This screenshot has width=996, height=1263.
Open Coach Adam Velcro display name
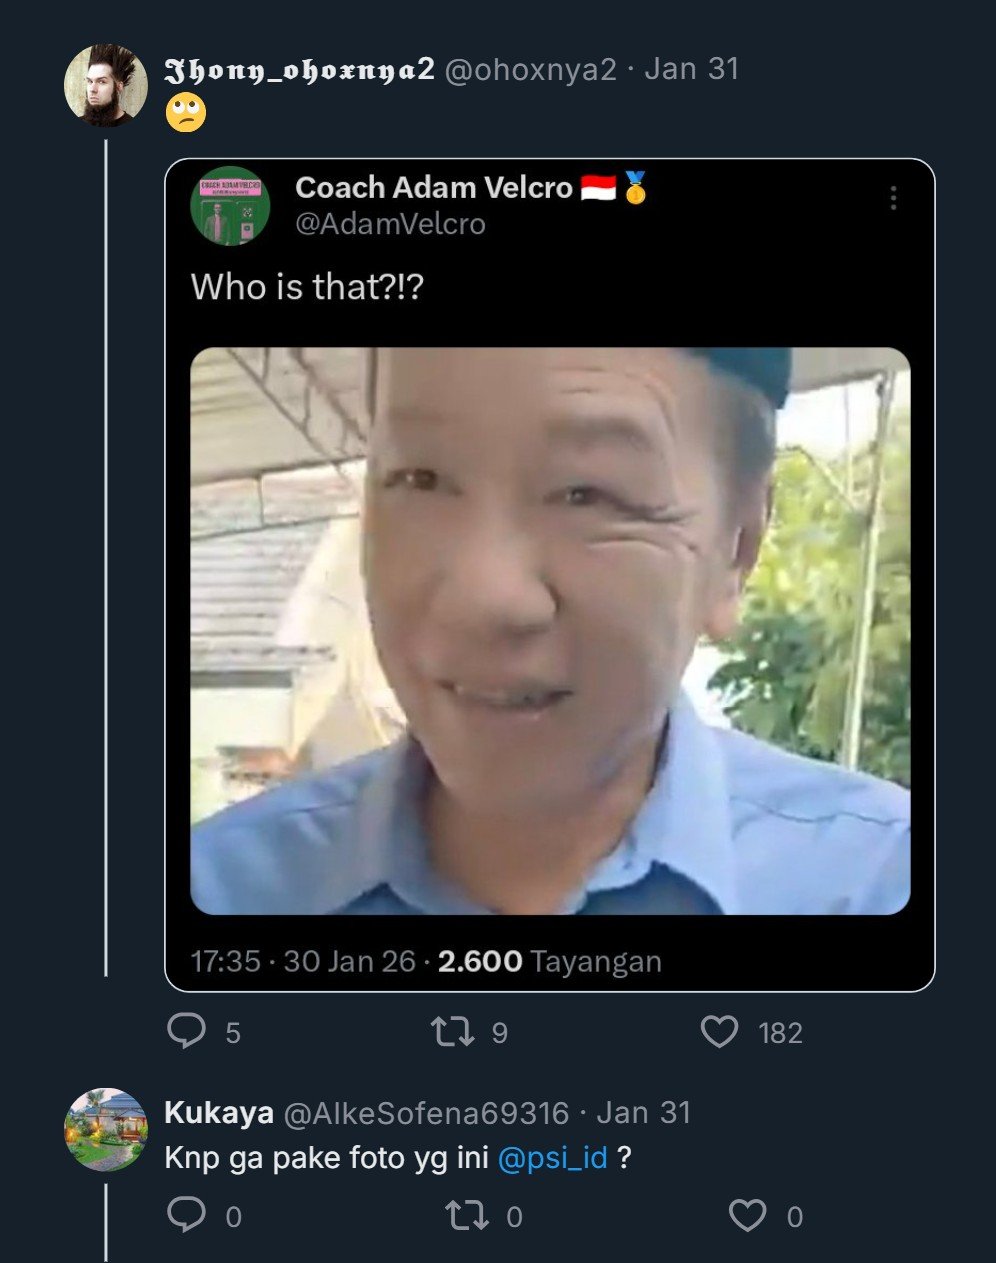click(x=434, y=187)
